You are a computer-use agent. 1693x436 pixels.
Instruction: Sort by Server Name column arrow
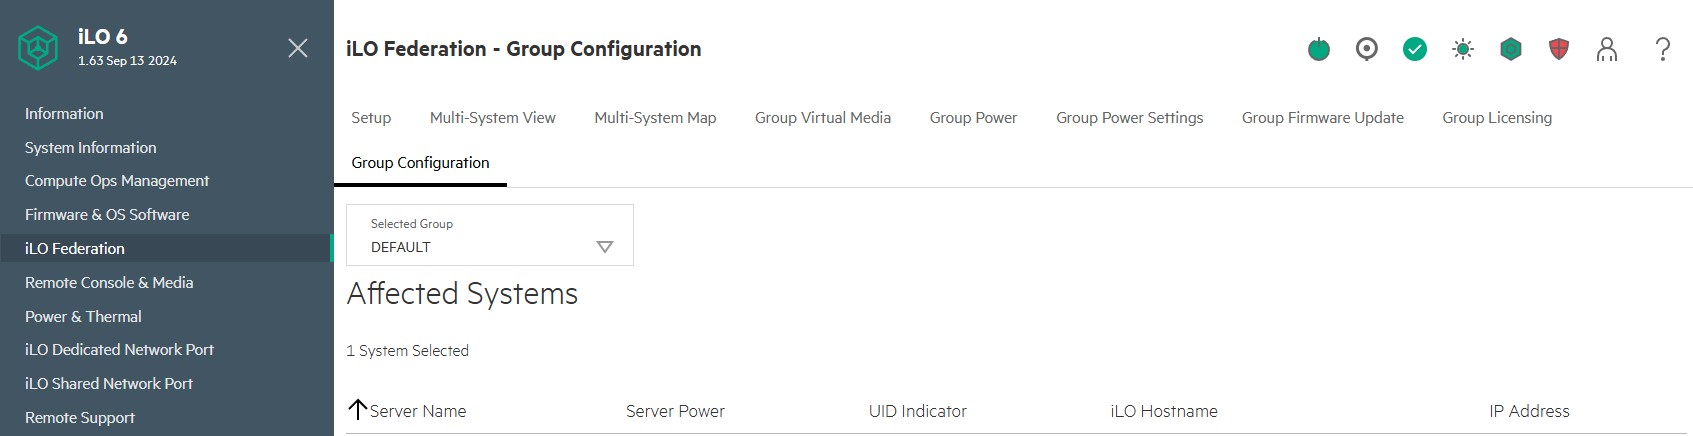(357, 409)
